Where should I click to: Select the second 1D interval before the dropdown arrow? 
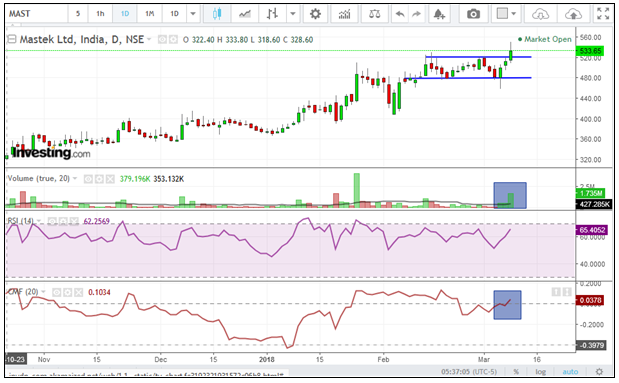pos(174,14)
